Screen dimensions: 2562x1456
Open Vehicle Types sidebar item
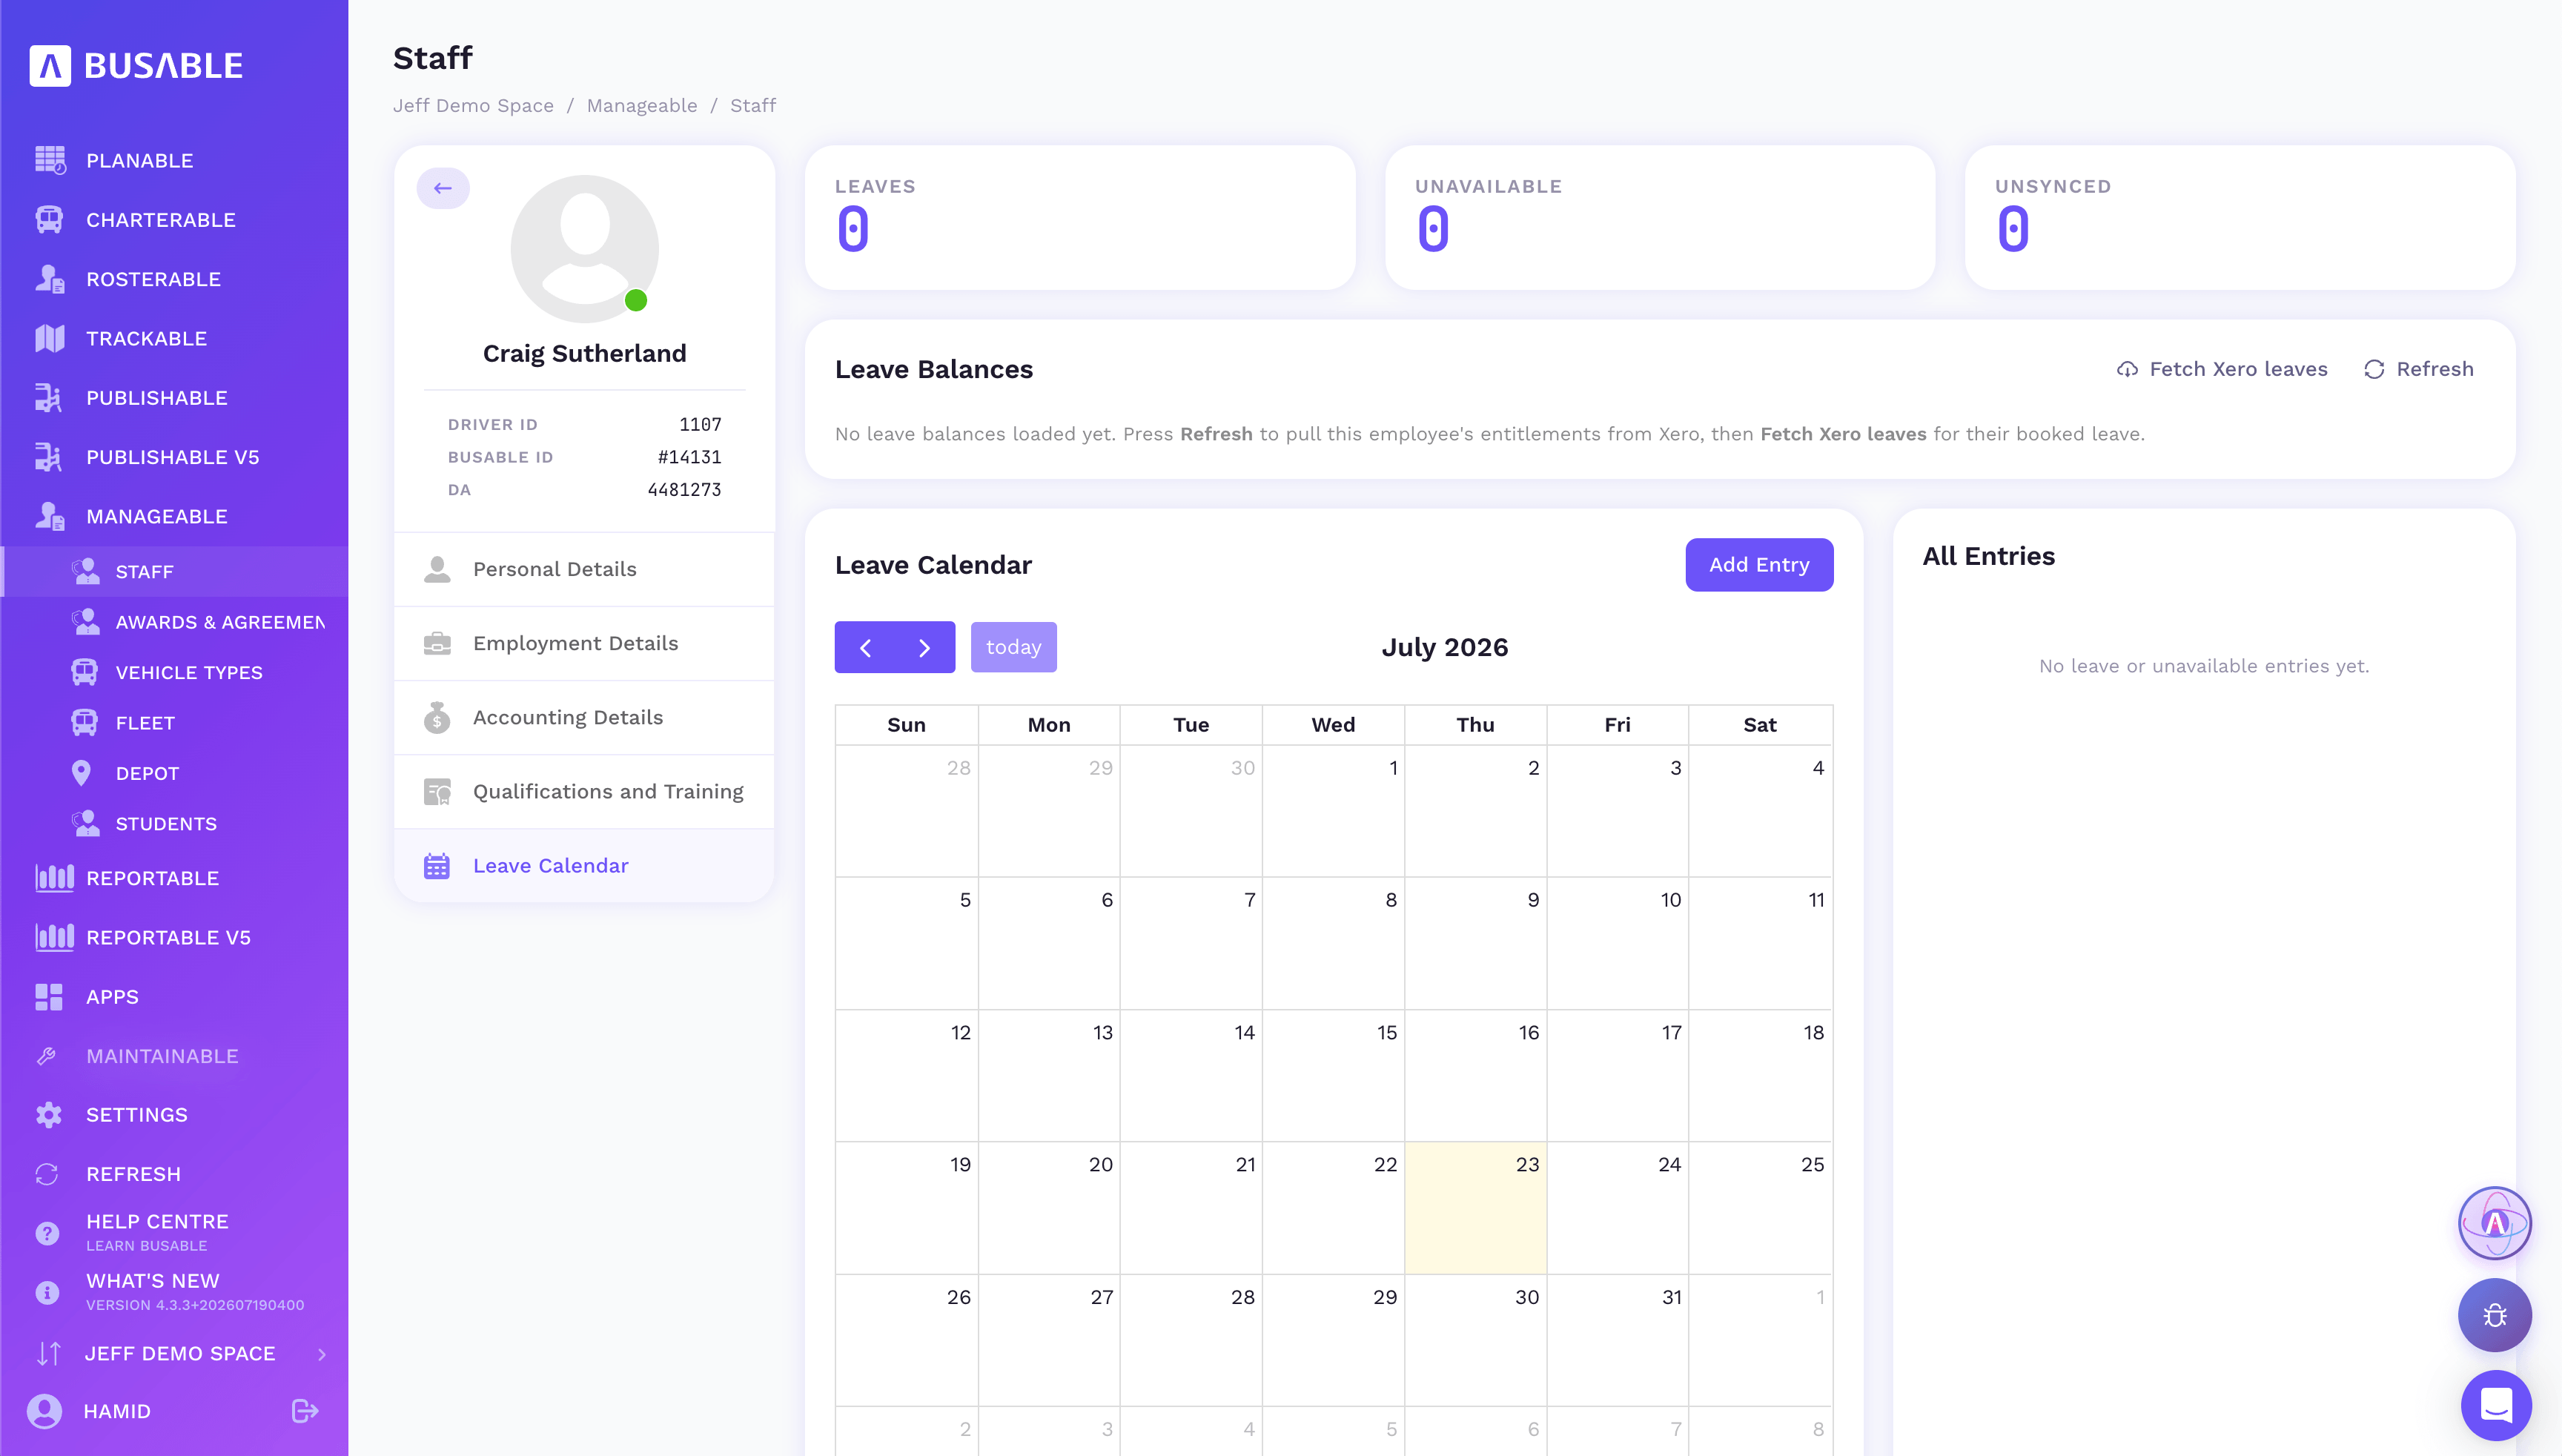click(x=175, y=672)
